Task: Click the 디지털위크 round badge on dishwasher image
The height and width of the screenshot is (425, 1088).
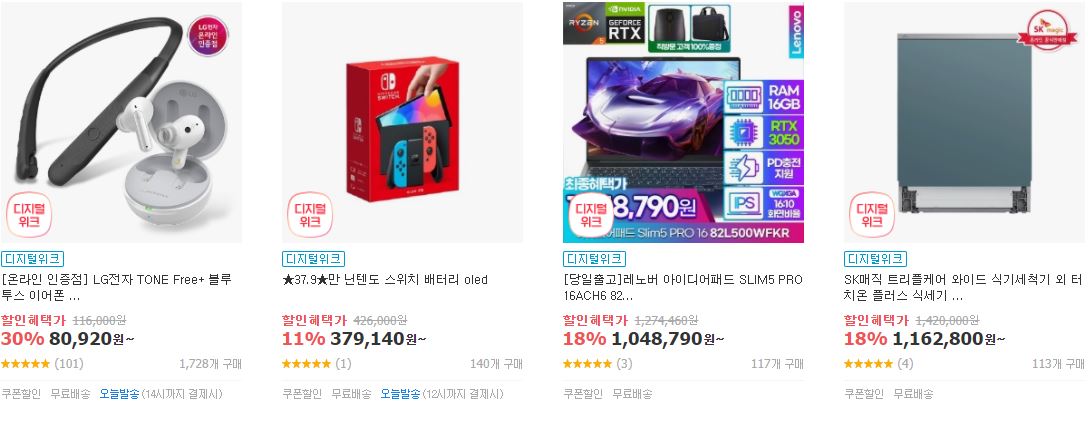Action: pos(872,215)
